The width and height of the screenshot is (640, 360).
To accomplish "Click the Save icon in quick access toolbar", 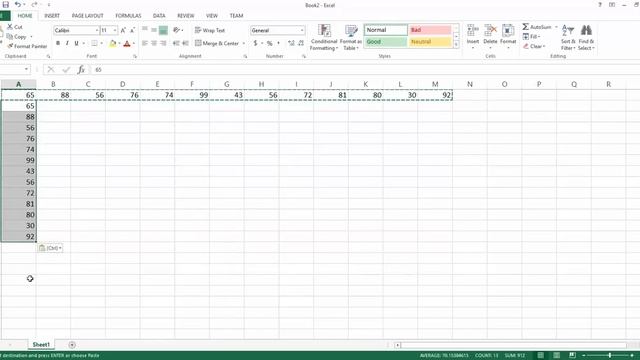I will pyautogui.click(x=6, y=4).
